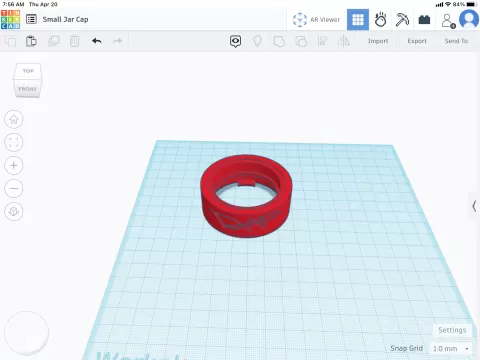The width and height of the screenshot is (480, 360).
Task: Open the Bricks editor icon
Action: tap(424, 20)
